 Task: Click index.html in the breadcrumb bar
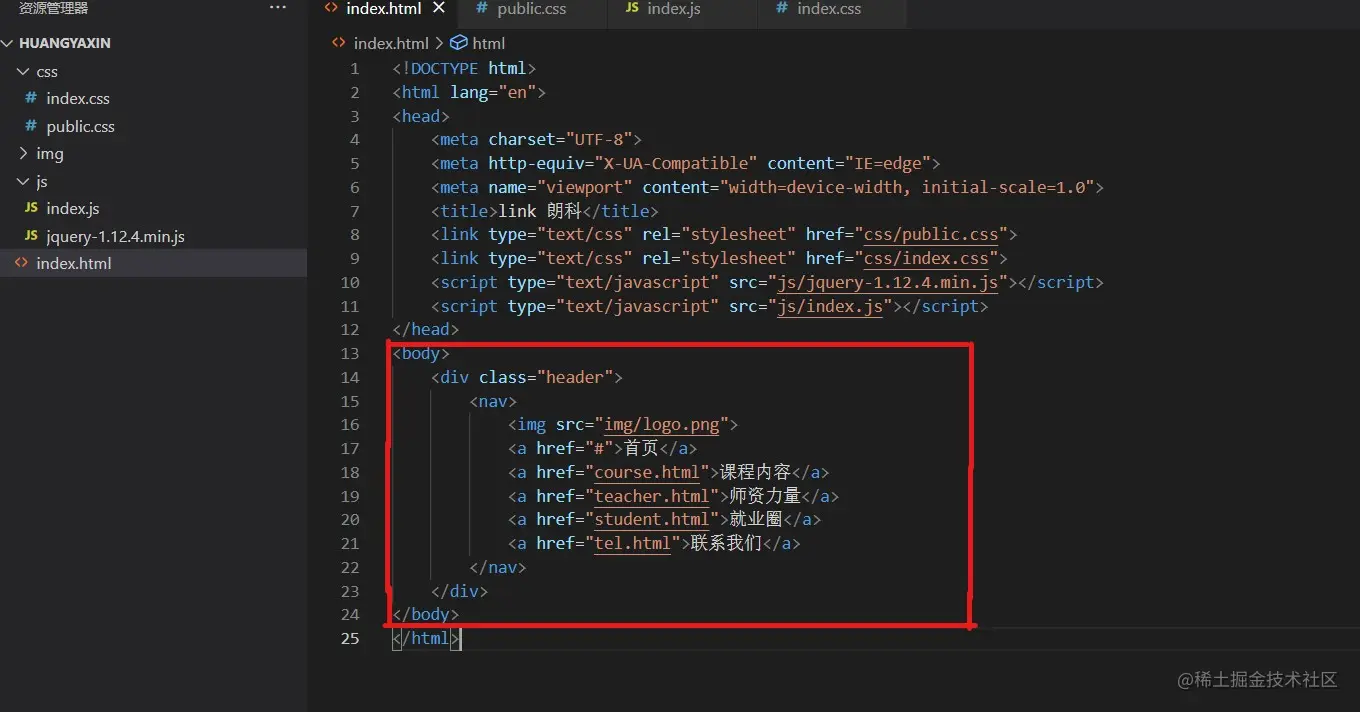(x=391, y=43)
